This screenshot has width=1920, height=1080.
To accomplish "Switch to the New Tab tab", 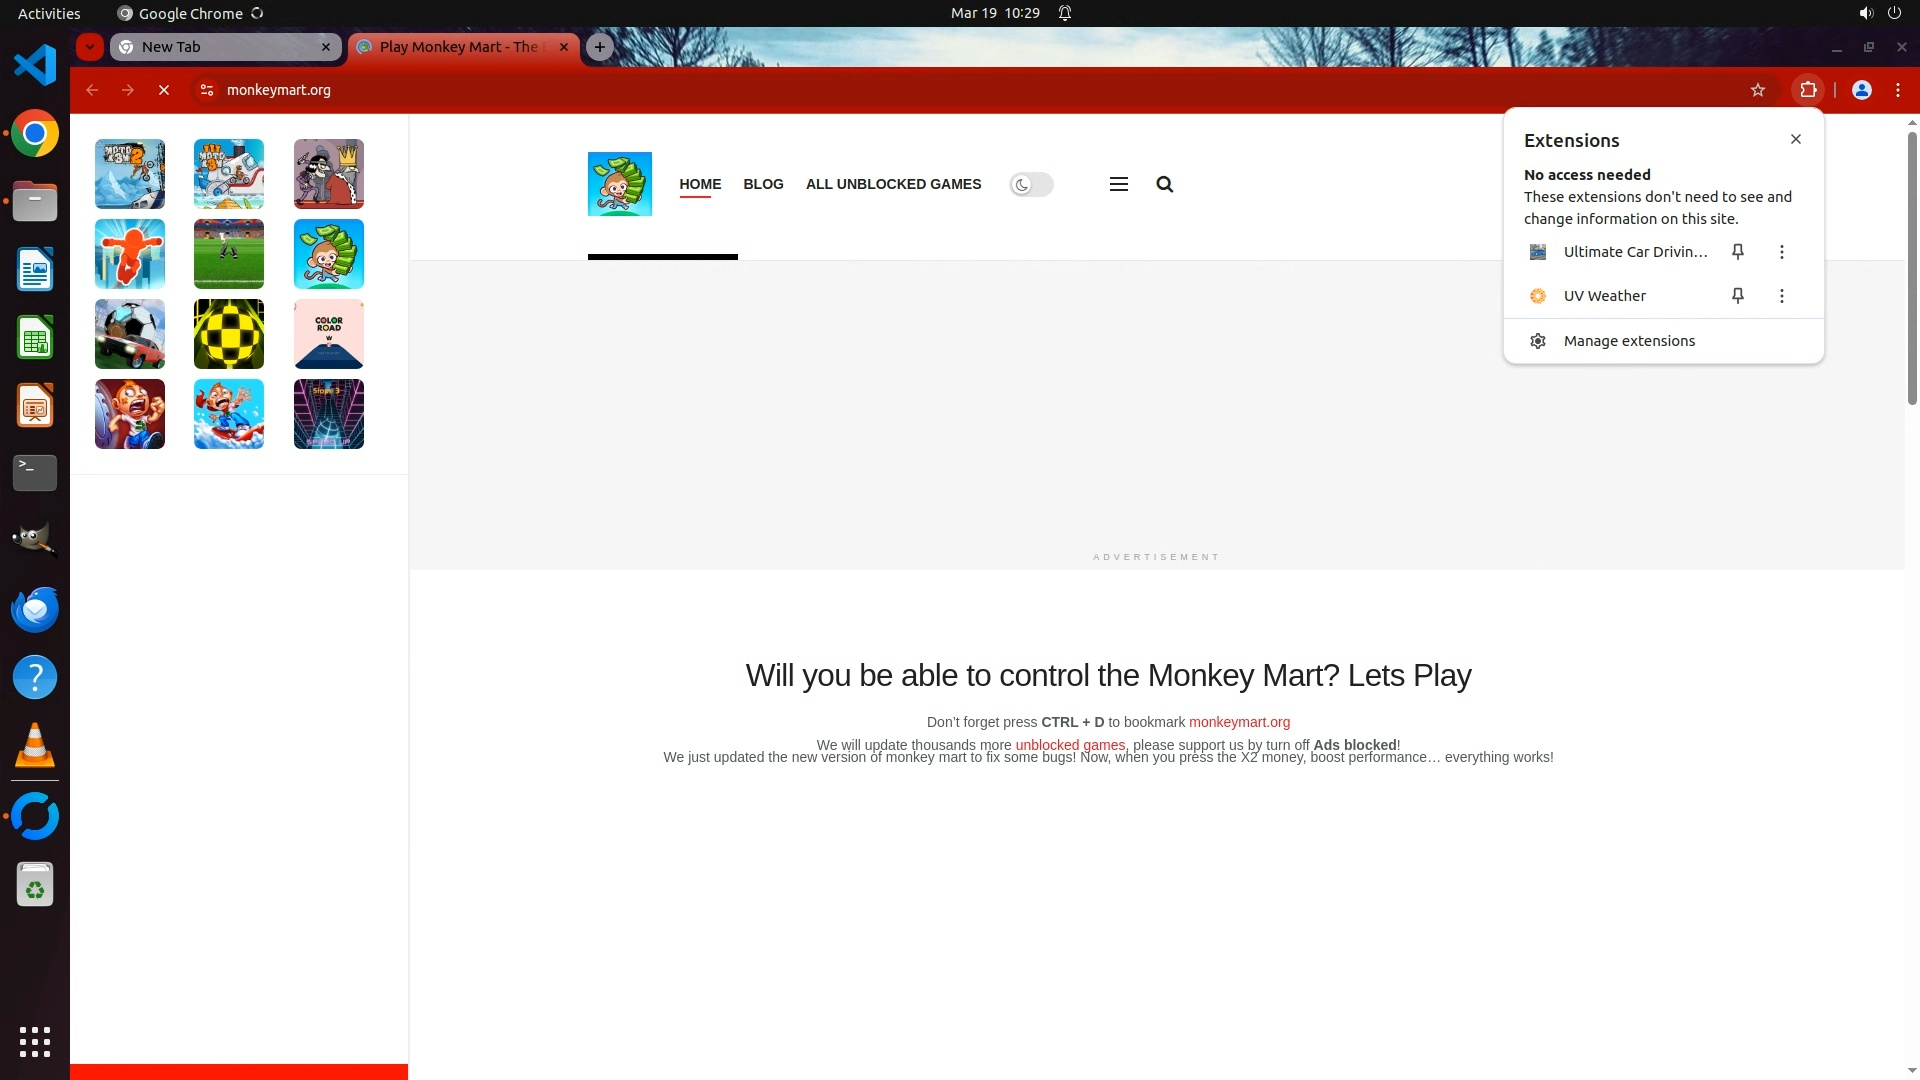I will (225, 47).
